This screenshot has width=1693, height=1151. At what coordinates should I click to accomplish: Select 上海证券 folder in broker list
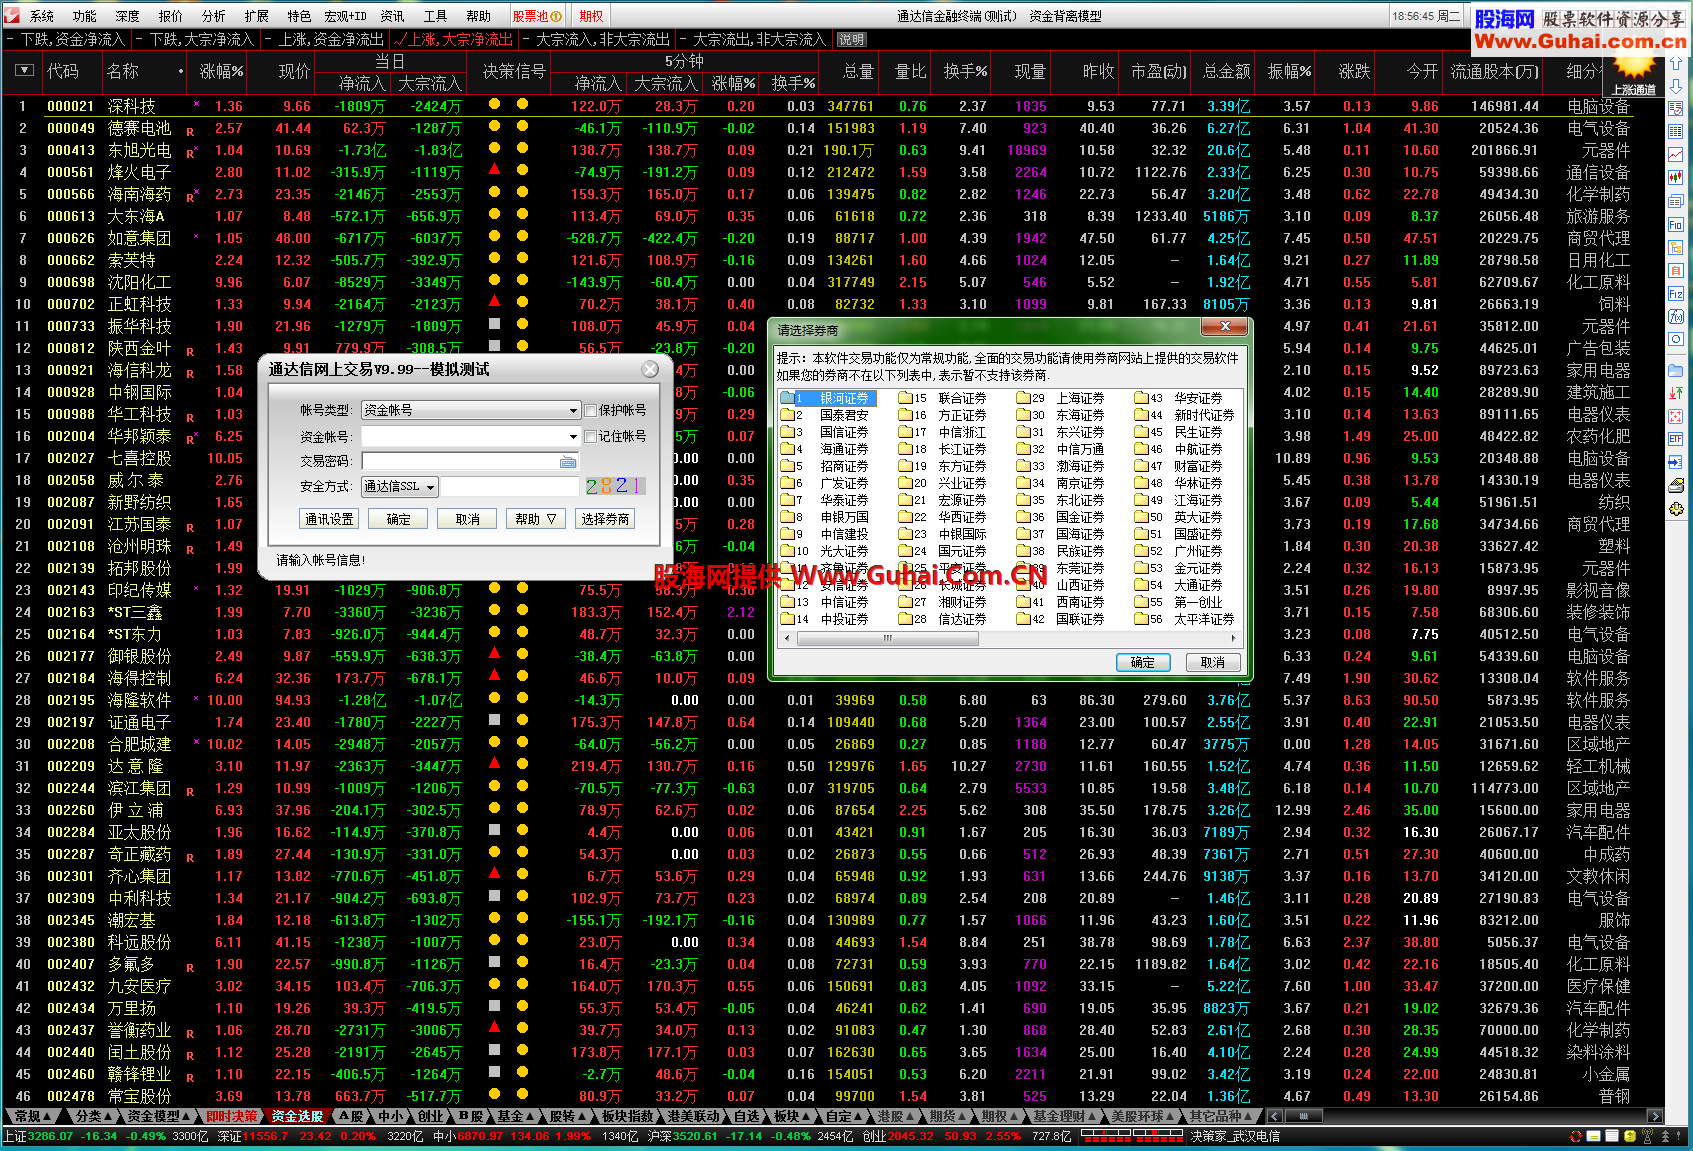(1062, 398)
